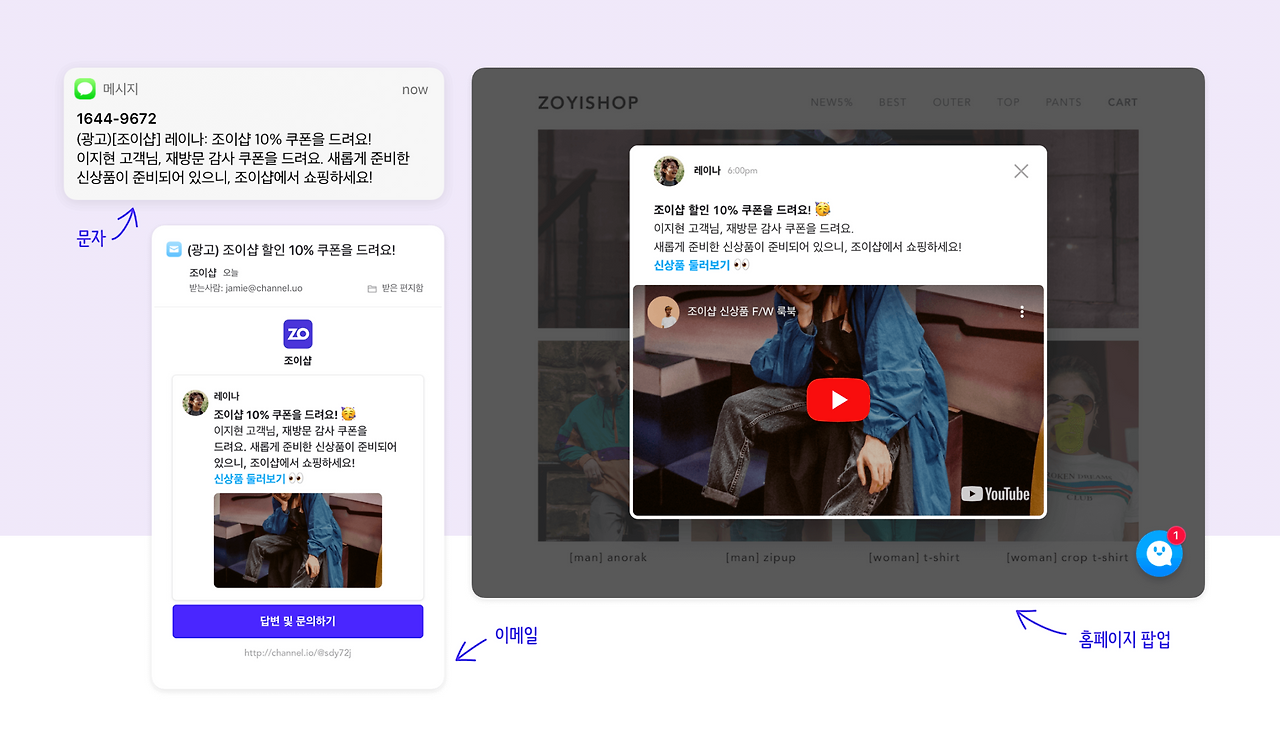Click 레이나 avatar in email message

pyautogui.click(x=195, y=402)
